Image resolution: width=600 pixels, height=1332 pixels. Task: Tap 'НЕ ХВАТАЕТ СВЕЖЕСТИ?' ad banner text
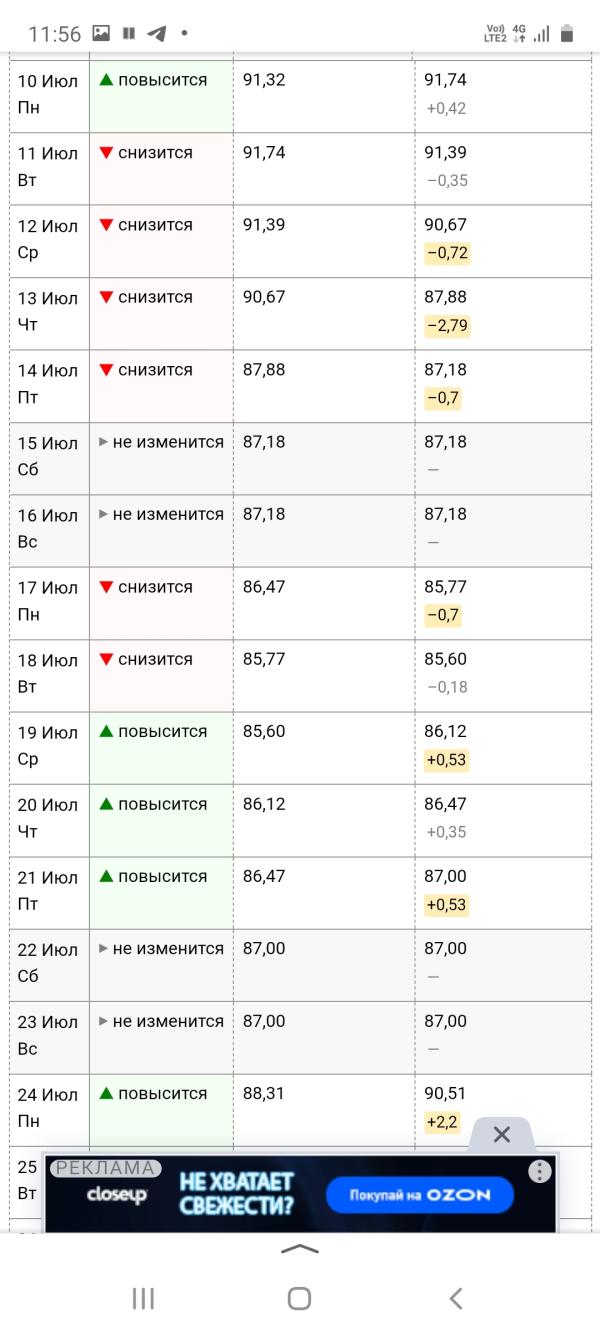[x=237, y=1194]
